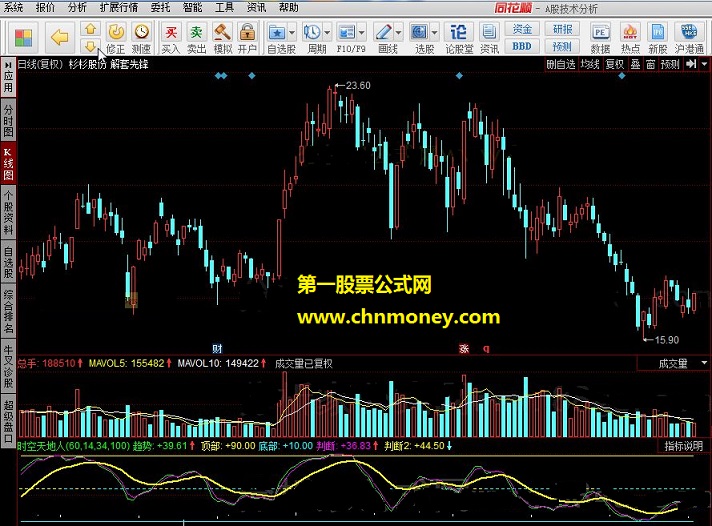712x526 pixels.
Task: Toggle the 均线 moving average button
Action: coord(590,65)
